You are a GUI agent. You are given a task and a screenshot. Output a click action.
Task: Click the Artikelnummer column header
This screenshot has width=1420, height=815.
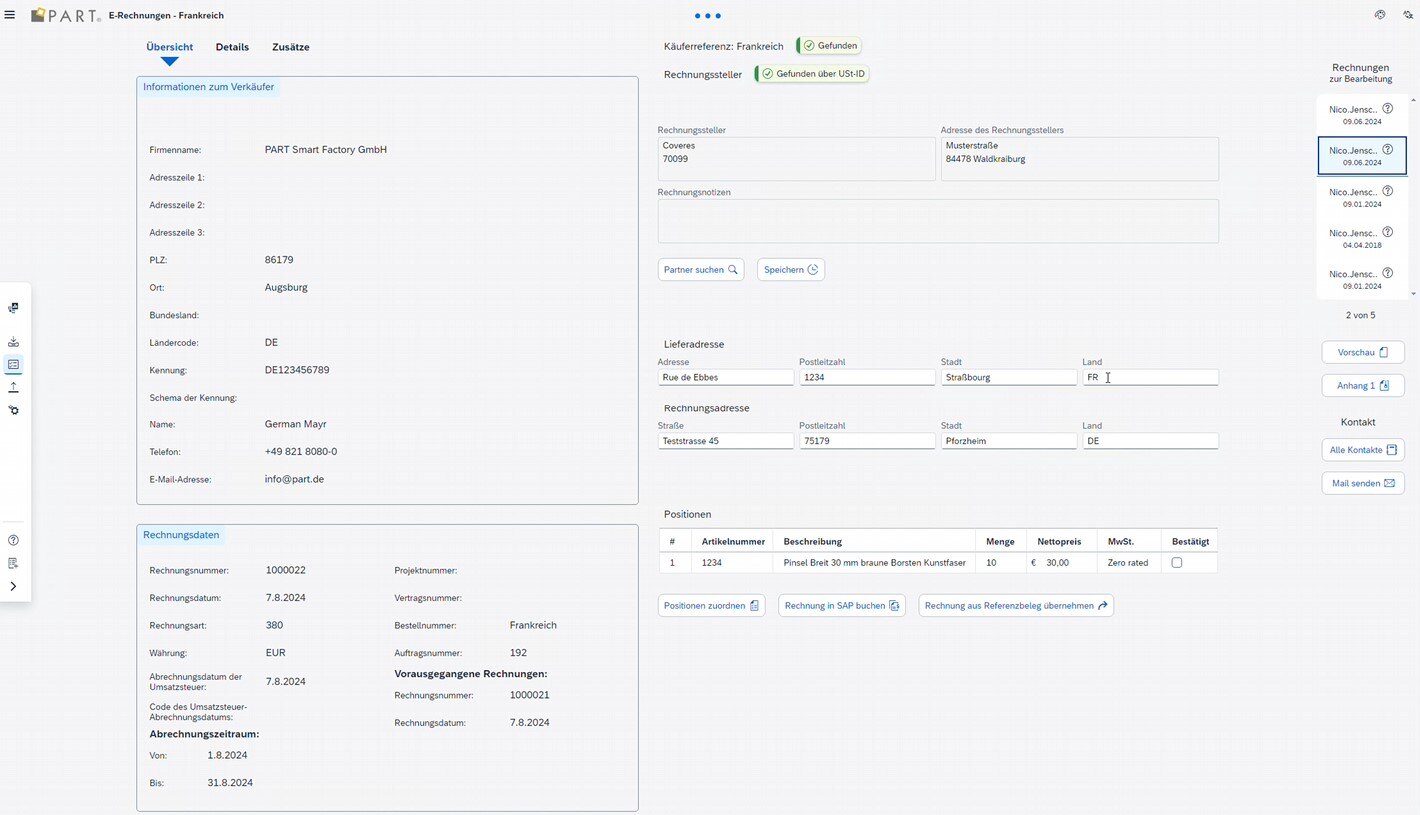(x=733, y=541)
